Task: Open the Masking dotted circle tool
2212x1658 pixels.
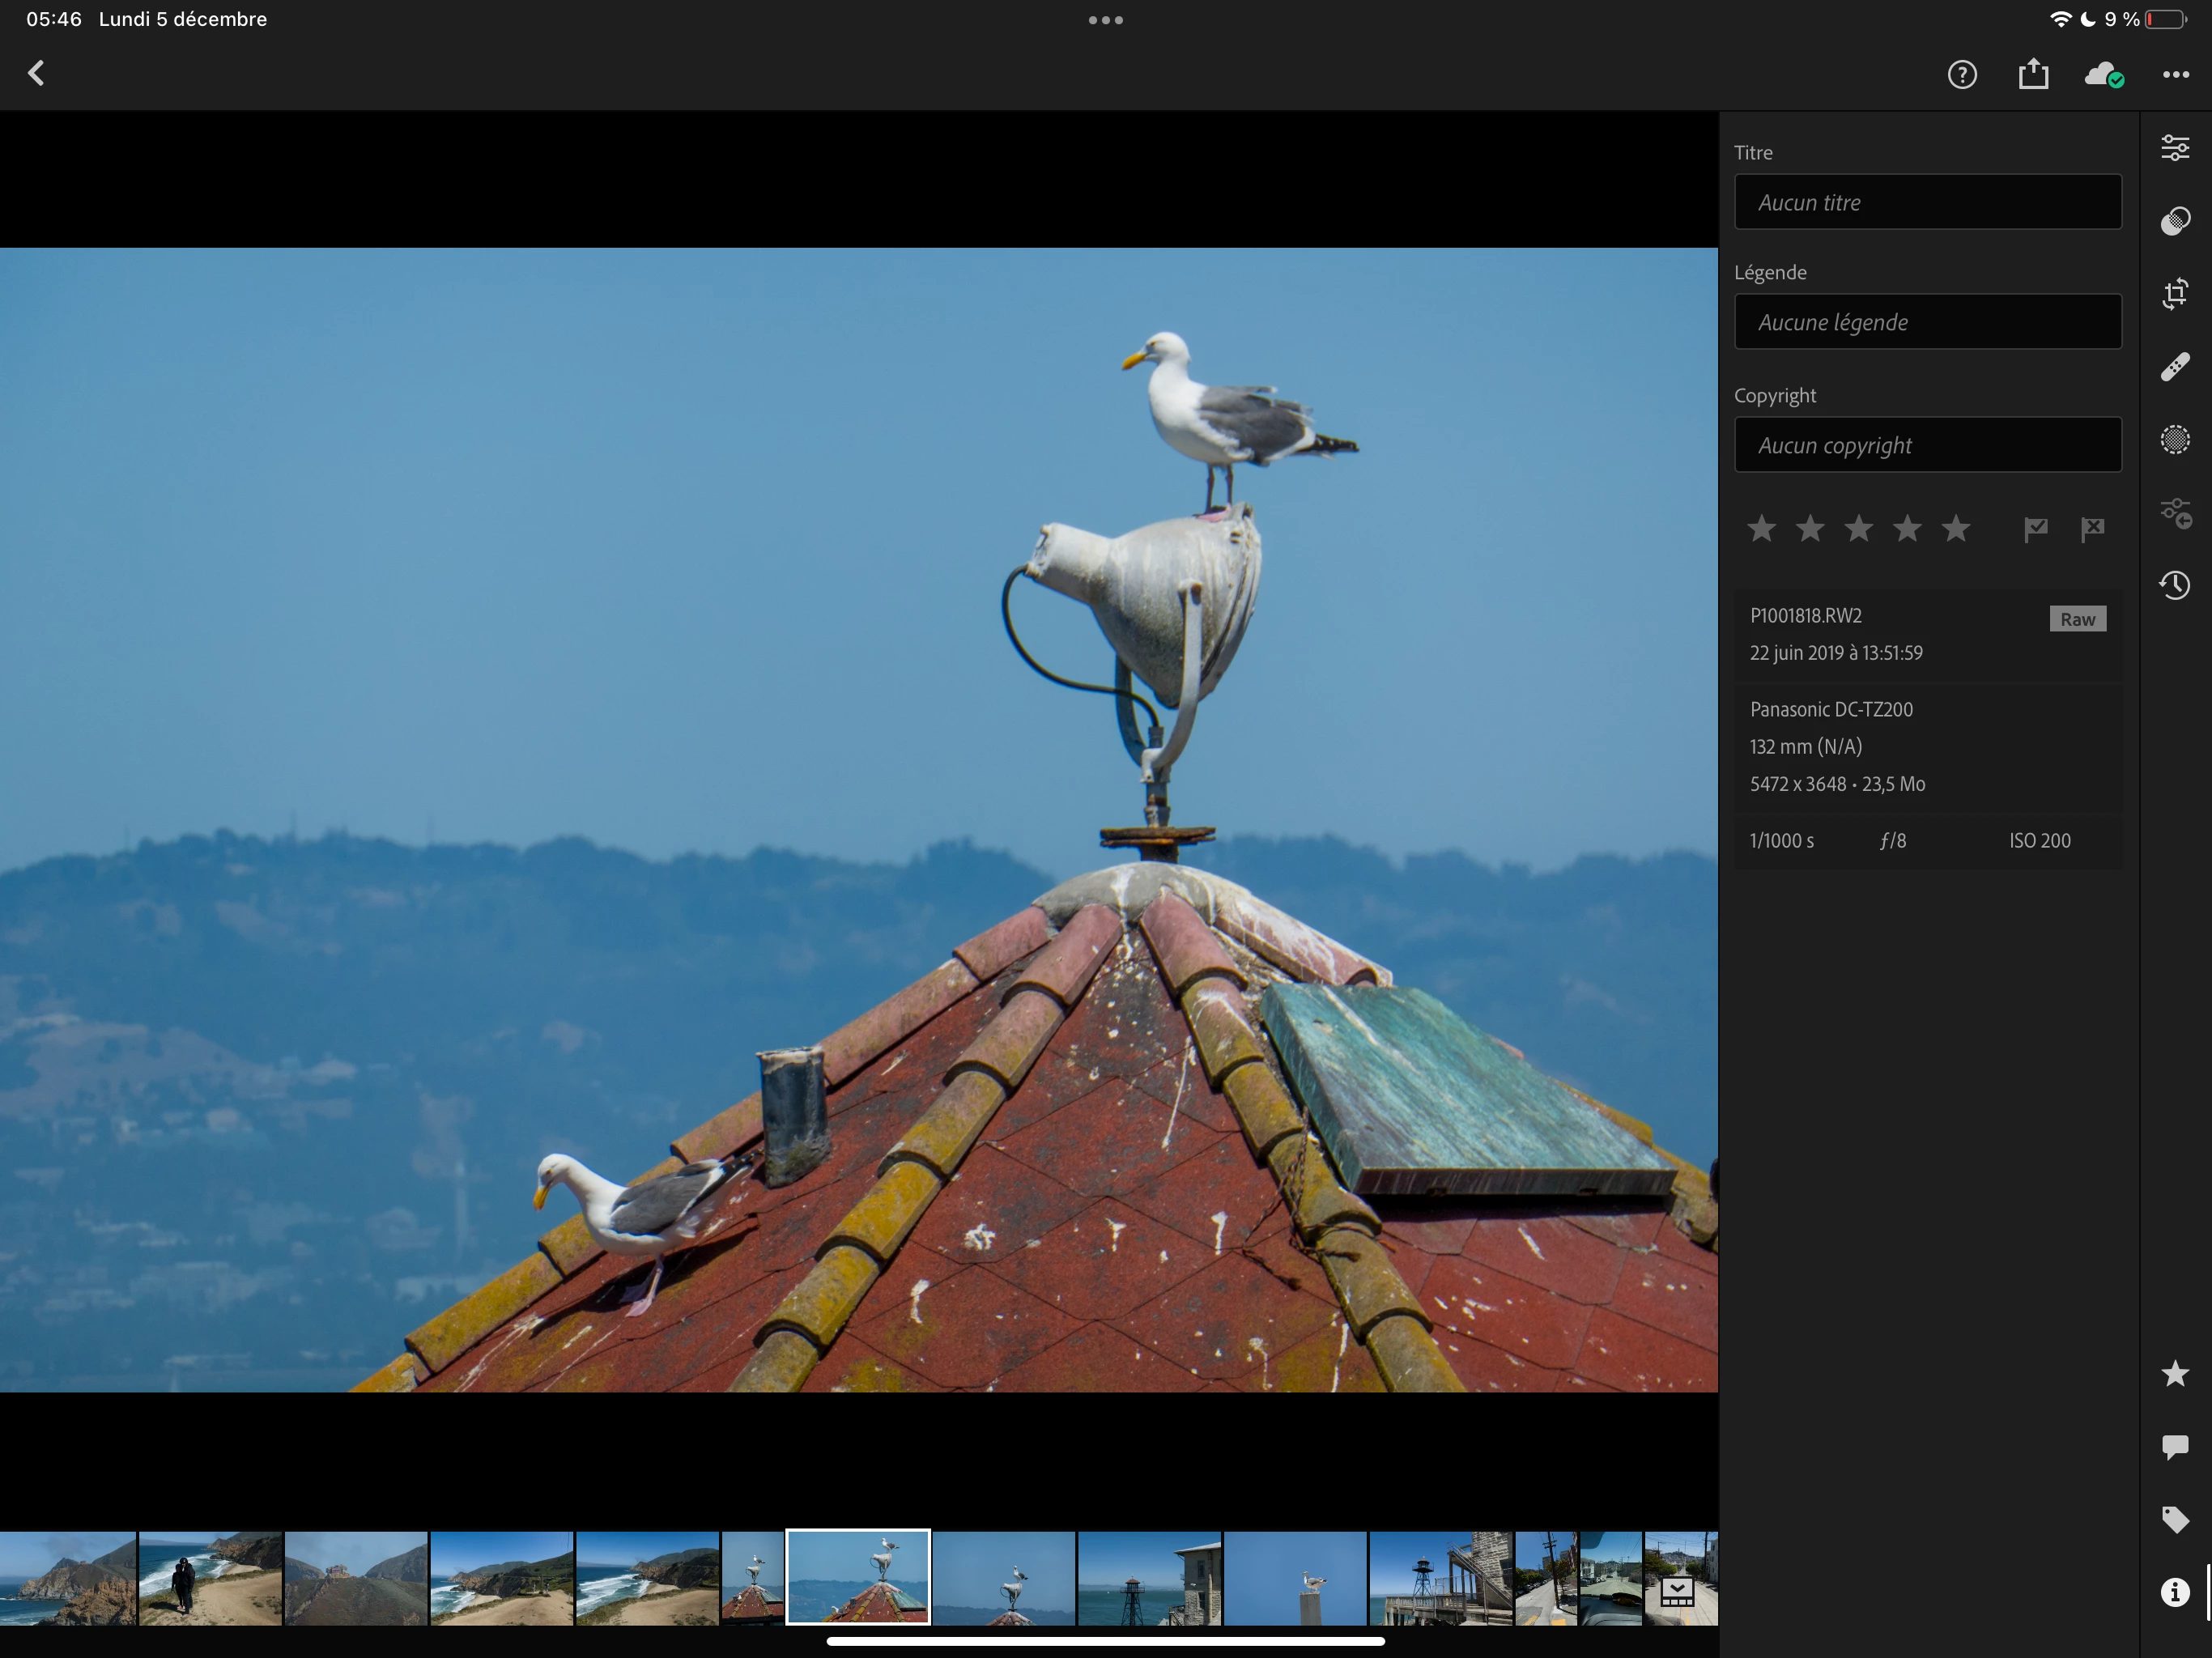Action: 2174,440
